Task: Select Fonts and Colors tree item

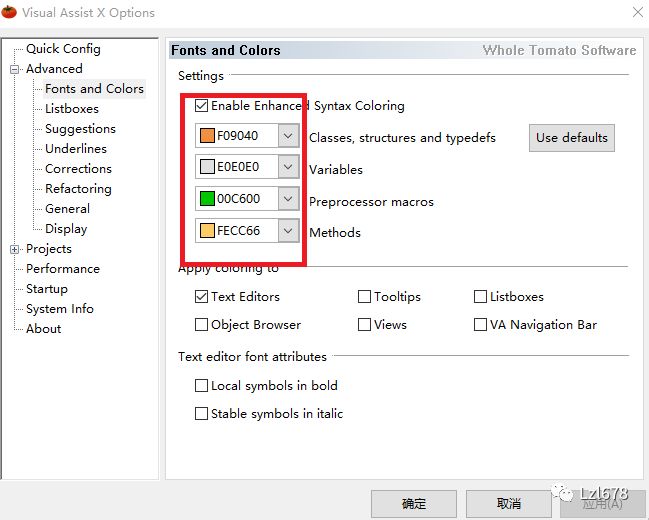Action: click(x=94, y=89)
